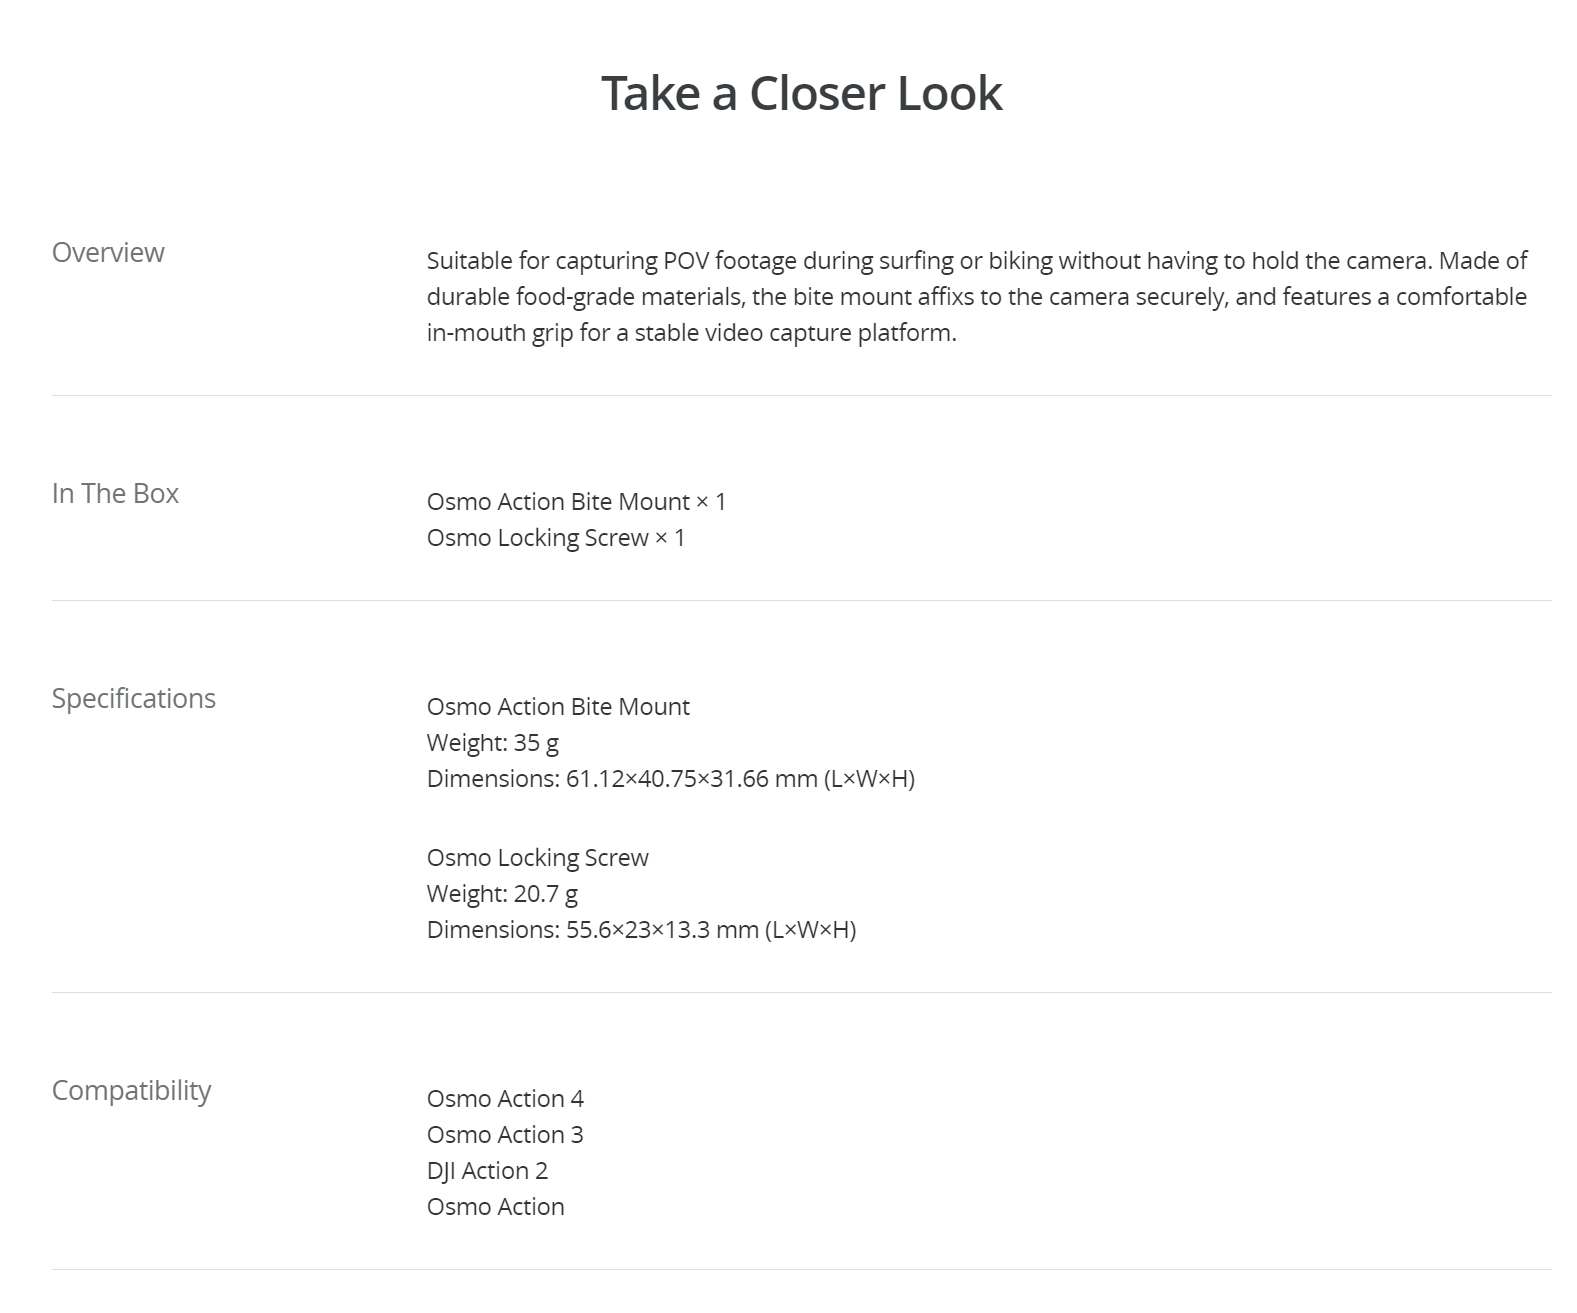Select the Overview section label
The image size is (1577, 1313).
108,252
